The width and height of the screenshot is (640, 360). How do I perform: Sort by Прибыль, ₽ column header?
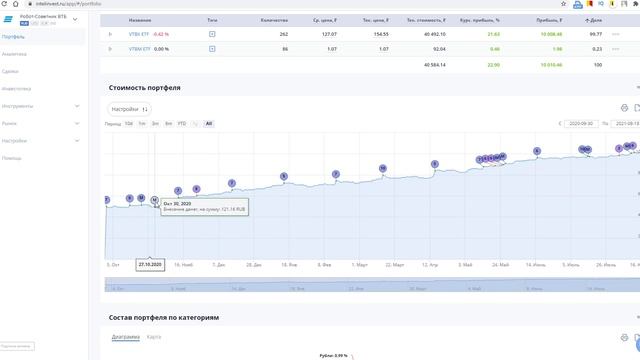pos(549,20)
